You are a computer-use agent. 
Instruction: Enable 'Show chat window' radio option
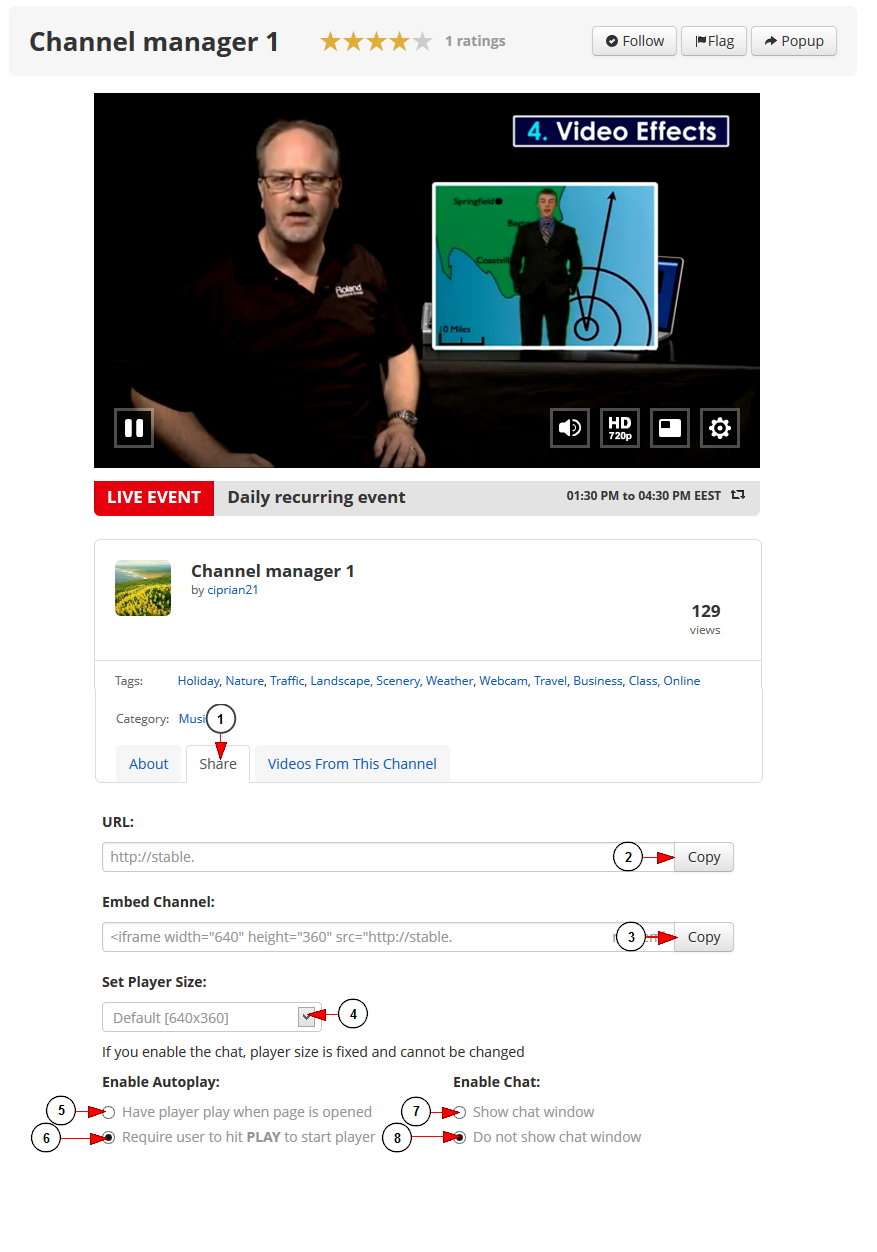coord(460,1112)
